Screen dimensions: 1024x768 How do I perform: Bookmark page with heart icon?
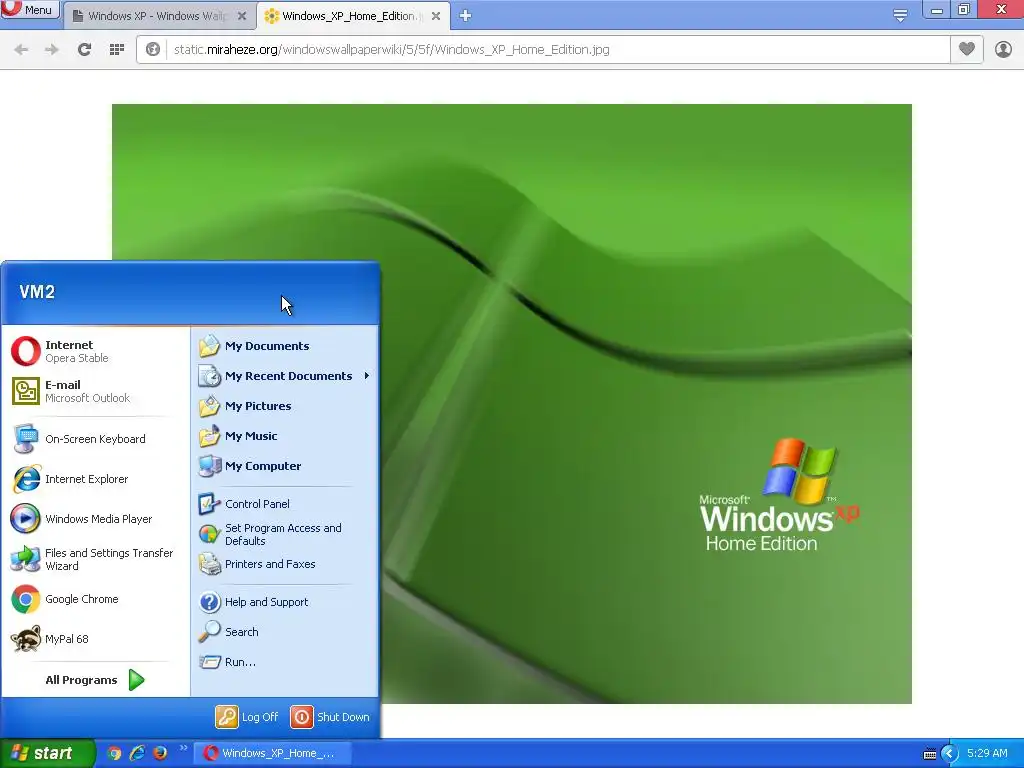[x=967, y=49]
